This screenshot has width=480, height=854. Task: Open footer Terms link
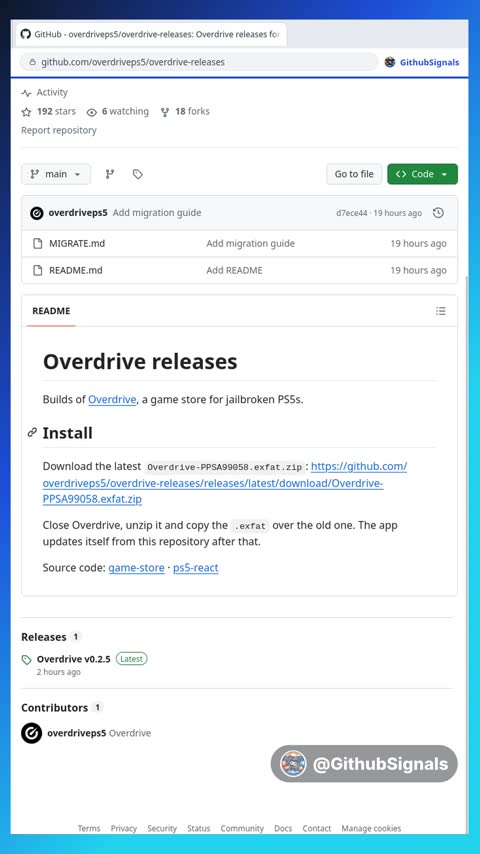click(x=89, y=828)
